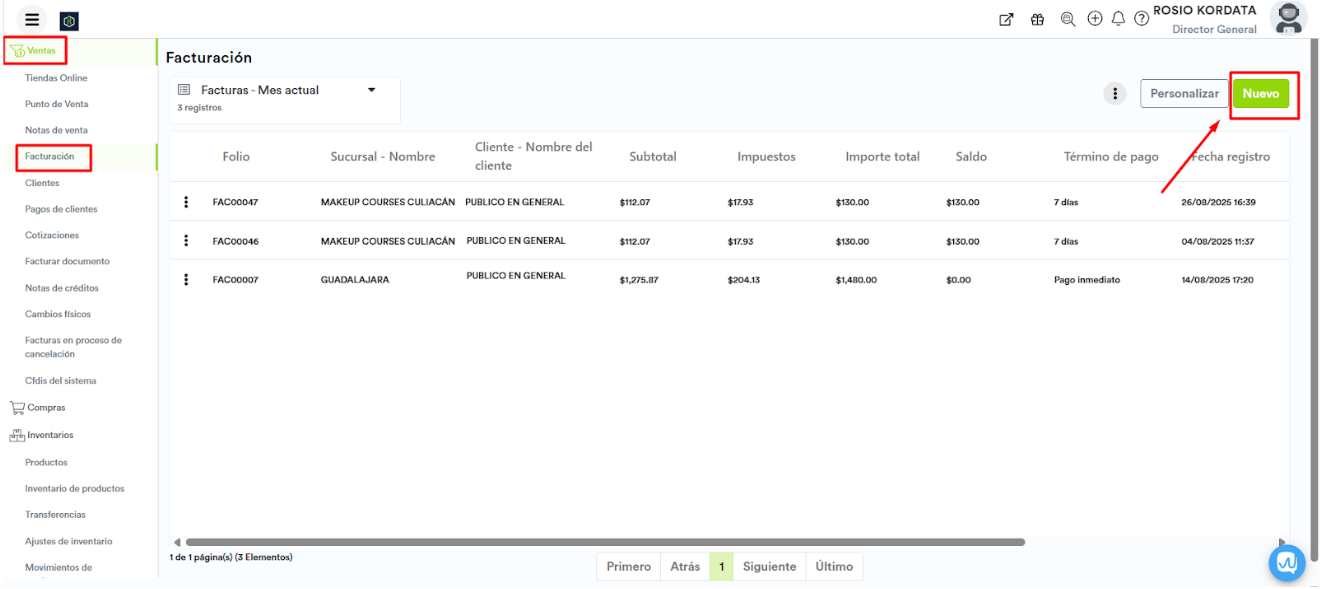Open the chat support bubble
This screenshot has width=1323, height=589.
tap(1287, 563)
